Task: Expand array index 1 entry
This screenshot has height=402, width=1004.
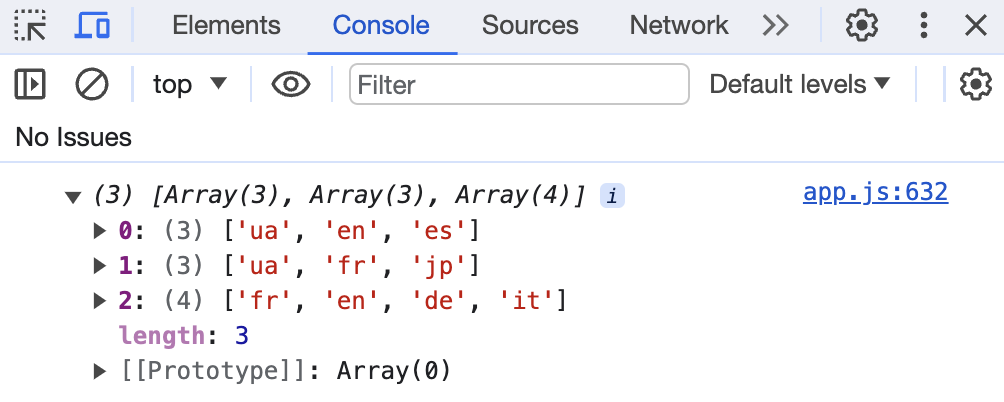Action: [99, 266]
